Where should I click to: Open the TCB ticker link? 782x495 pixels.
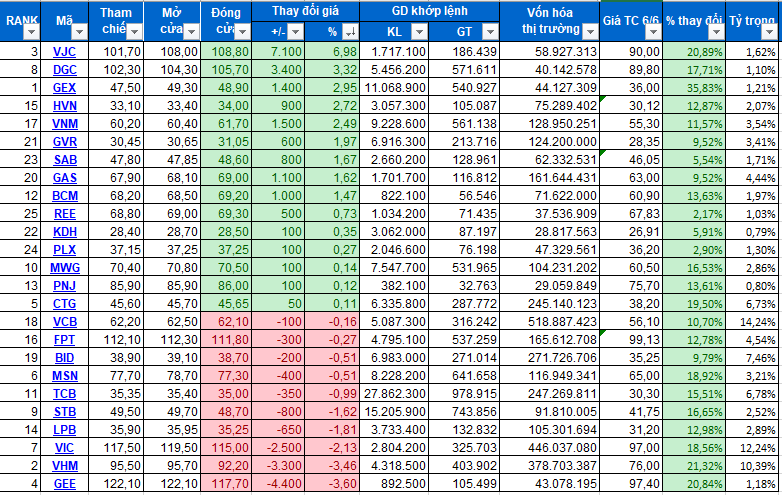click(64, 393)
